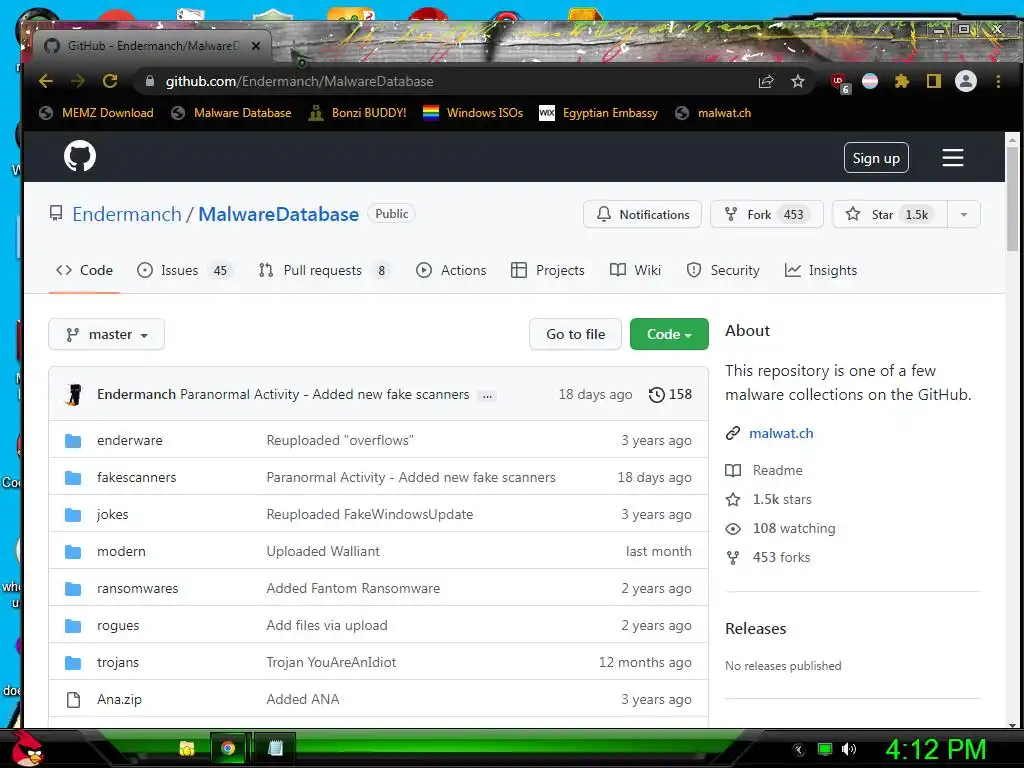Screen dimensions: 1024x768
Task: Open the GitHub hamburger menu
Action: click(953, 157)
